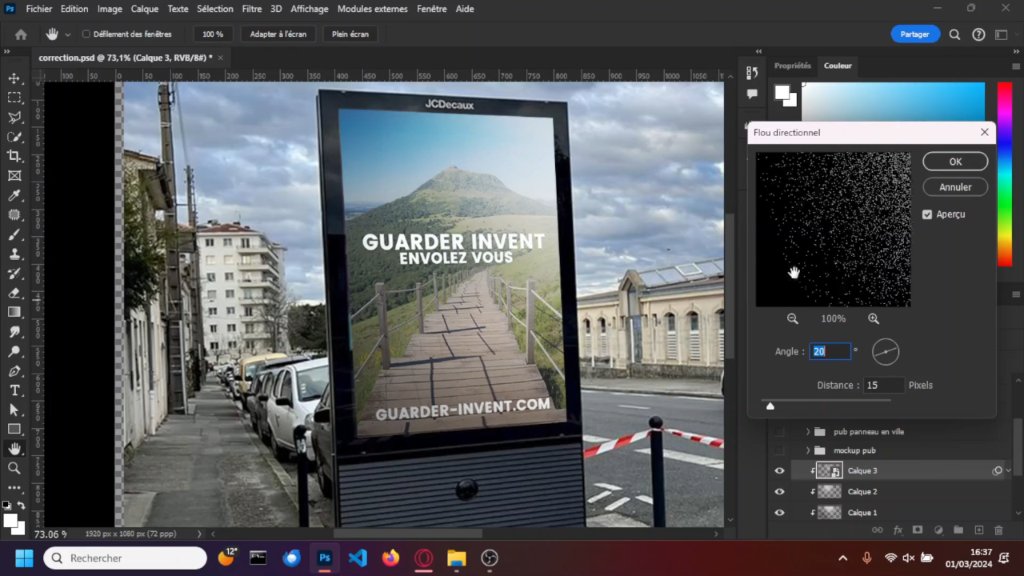Select the History Brush tool
The image size is (1024, 576).
click(14, 274)
